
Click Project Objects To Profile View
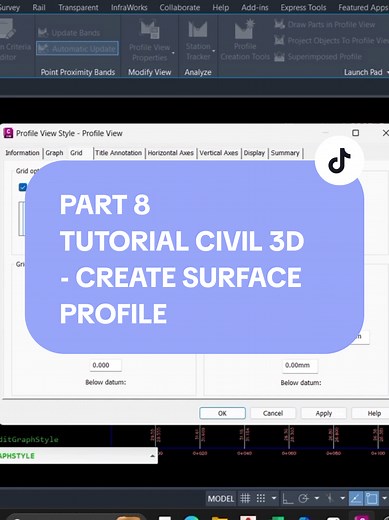pyautogui.click(x=332, y=41)
